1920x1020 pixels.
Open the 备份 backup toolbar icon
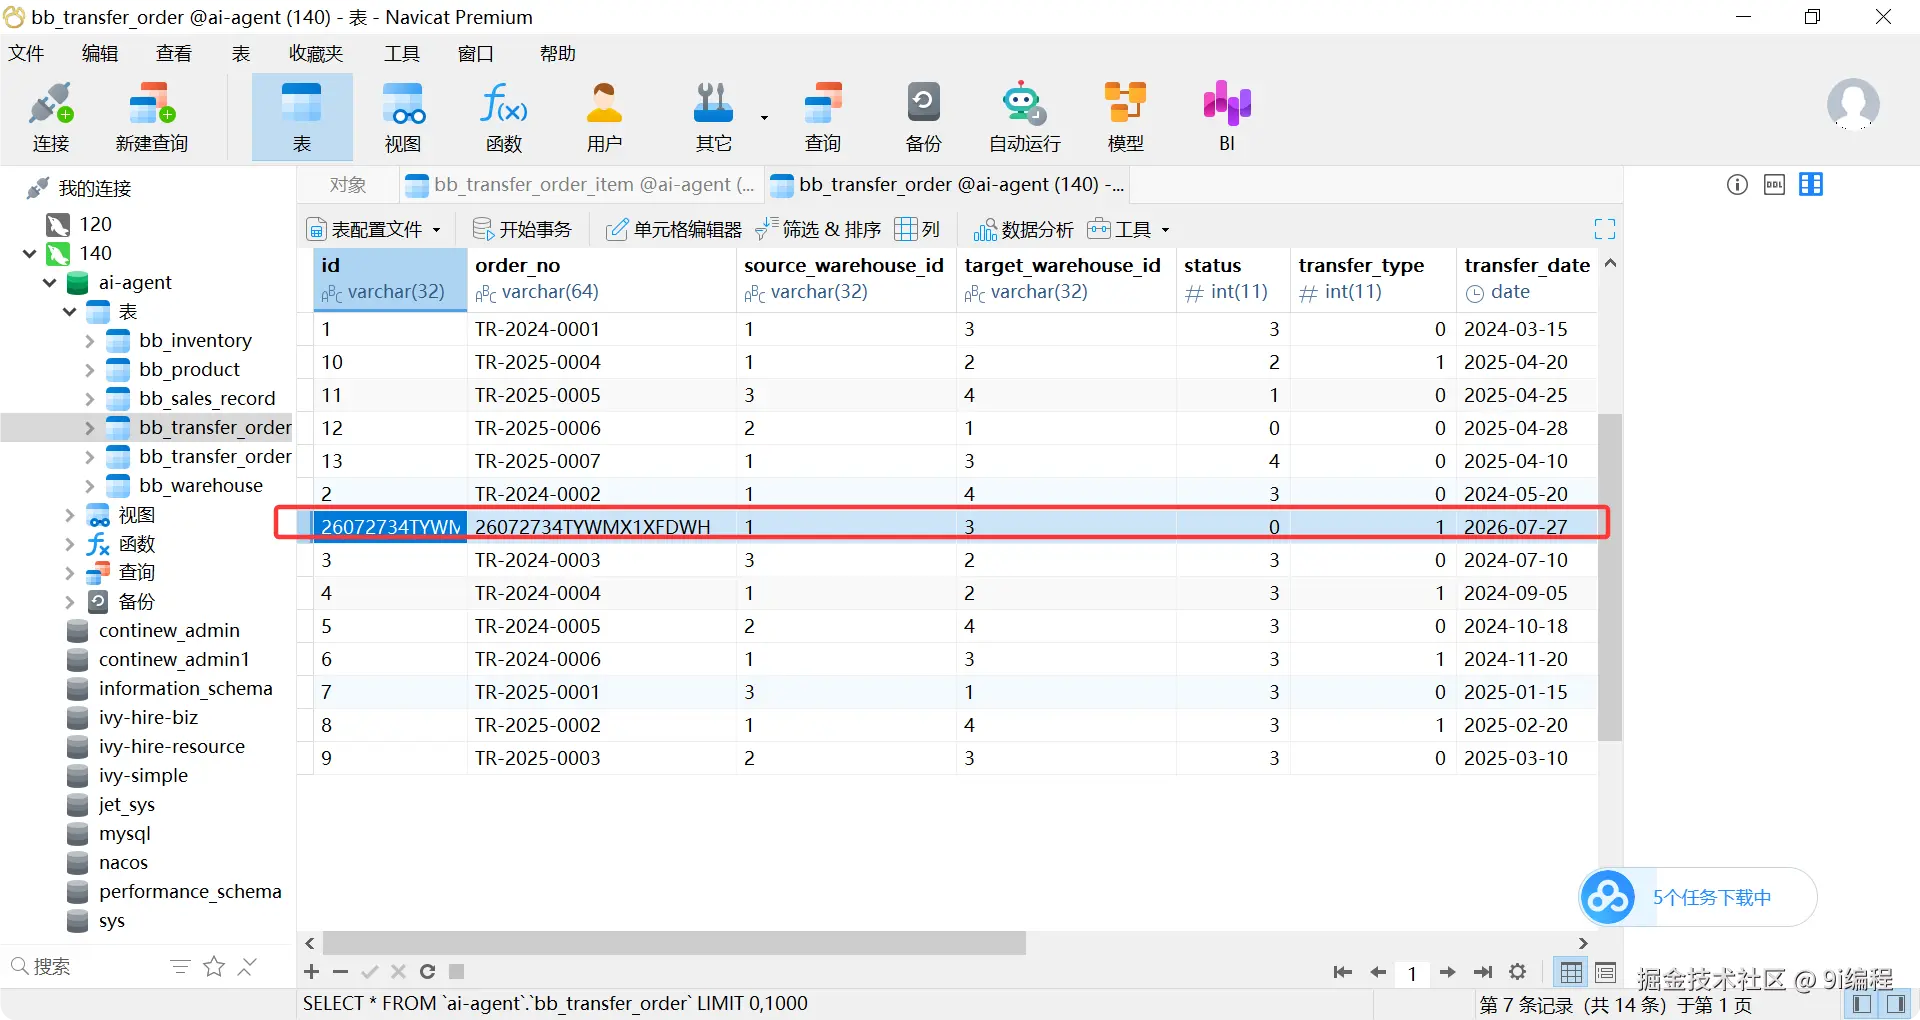923,118
